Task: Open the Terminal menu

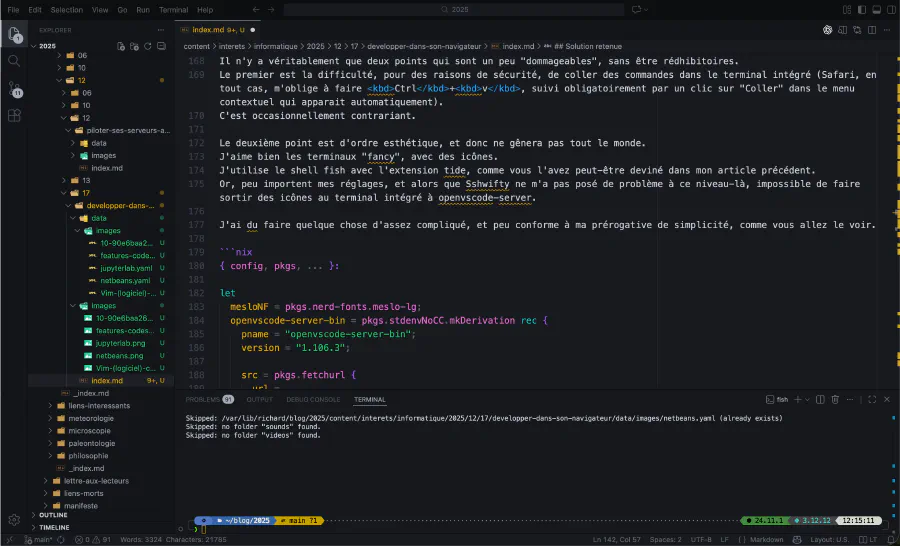Action: (x=173, y=9)
